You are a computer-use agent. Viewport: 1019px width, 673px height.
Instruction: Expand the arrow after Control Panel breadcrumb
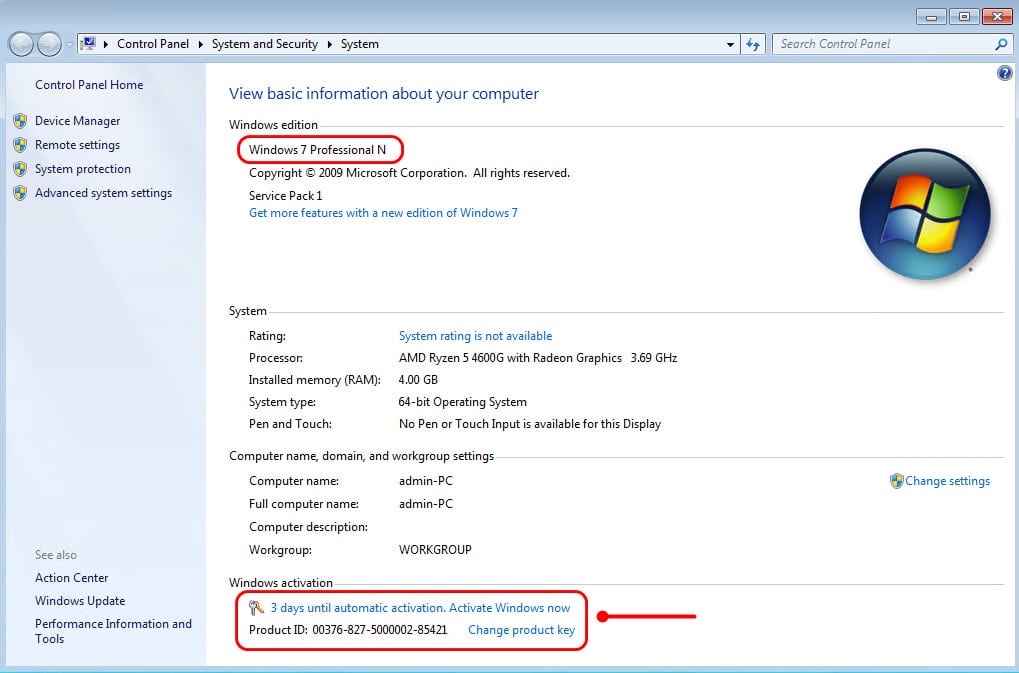pos(201,44)
